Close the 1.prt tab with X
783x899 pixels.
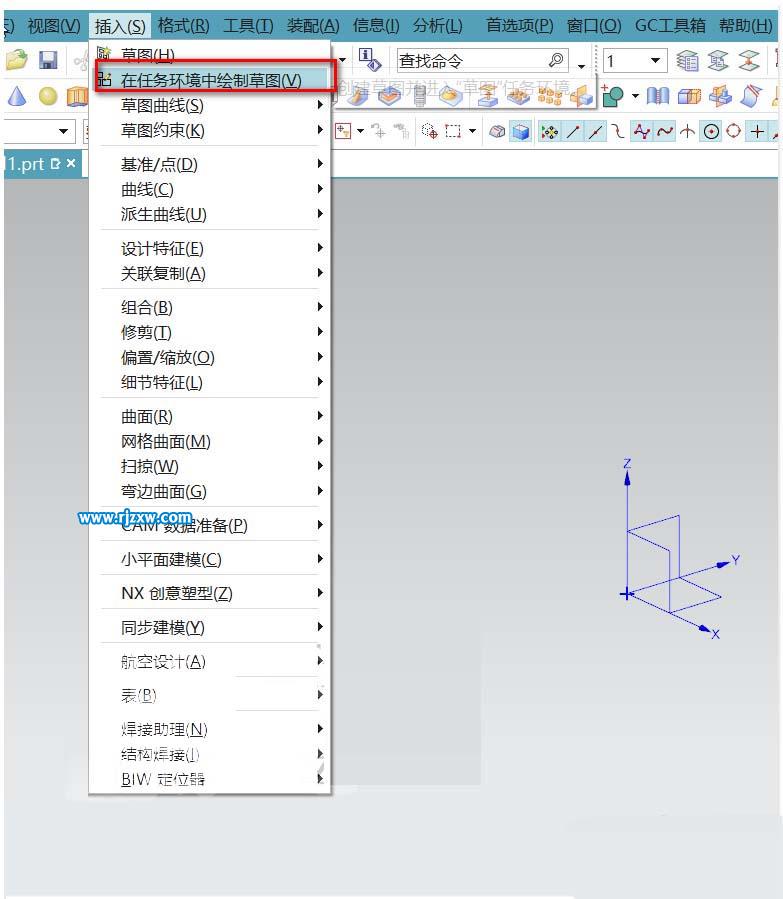(x=71, y=164)
